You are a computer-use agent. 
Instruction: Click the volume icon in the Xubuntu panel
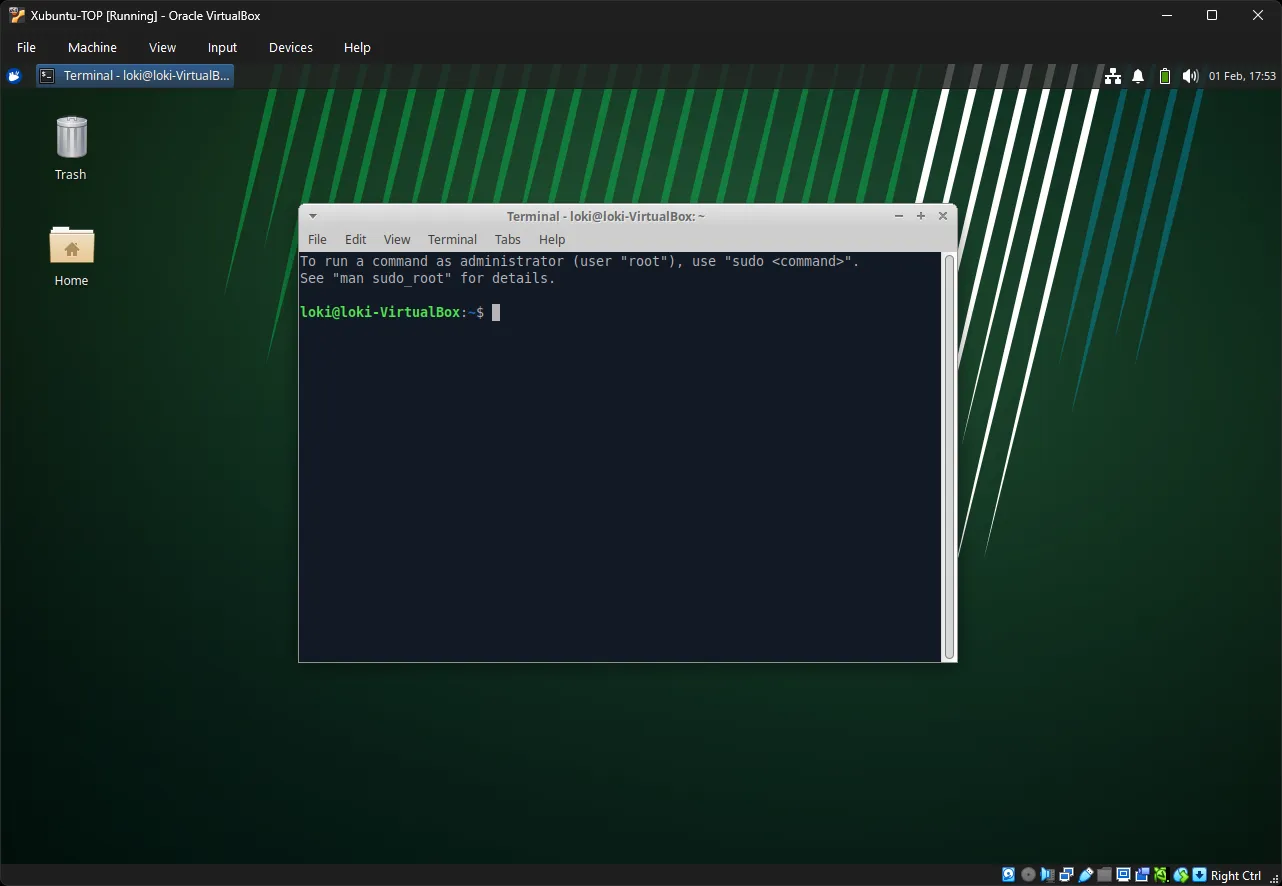(1190, 75)
